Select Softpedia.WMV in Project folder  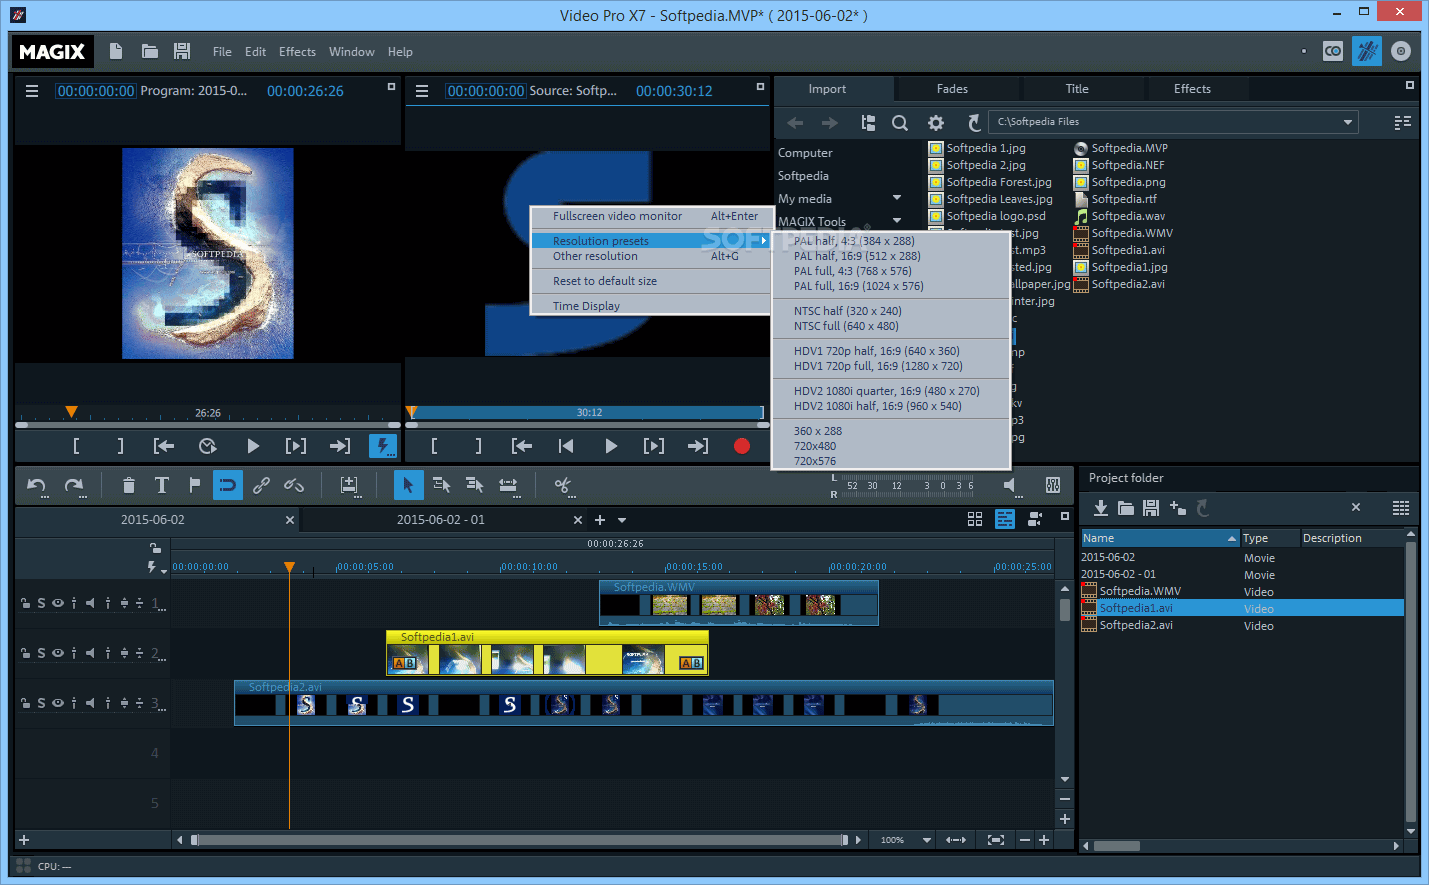pyautogui.click(x=1140, y=591)
